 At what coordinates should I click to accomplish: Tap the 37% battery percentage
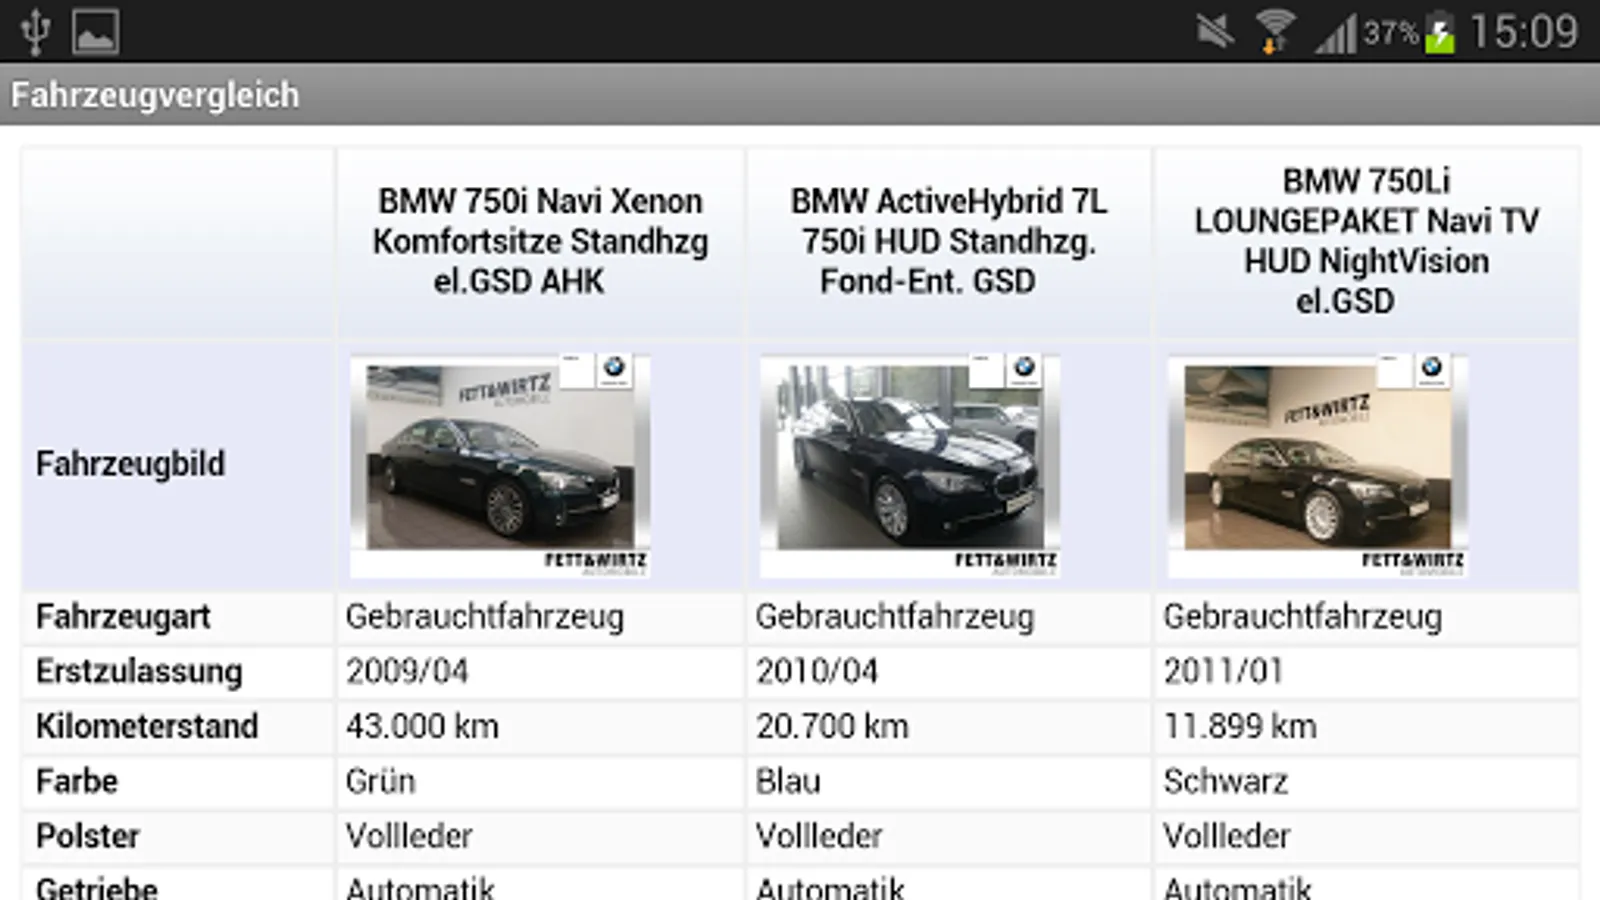point(1391,33)
